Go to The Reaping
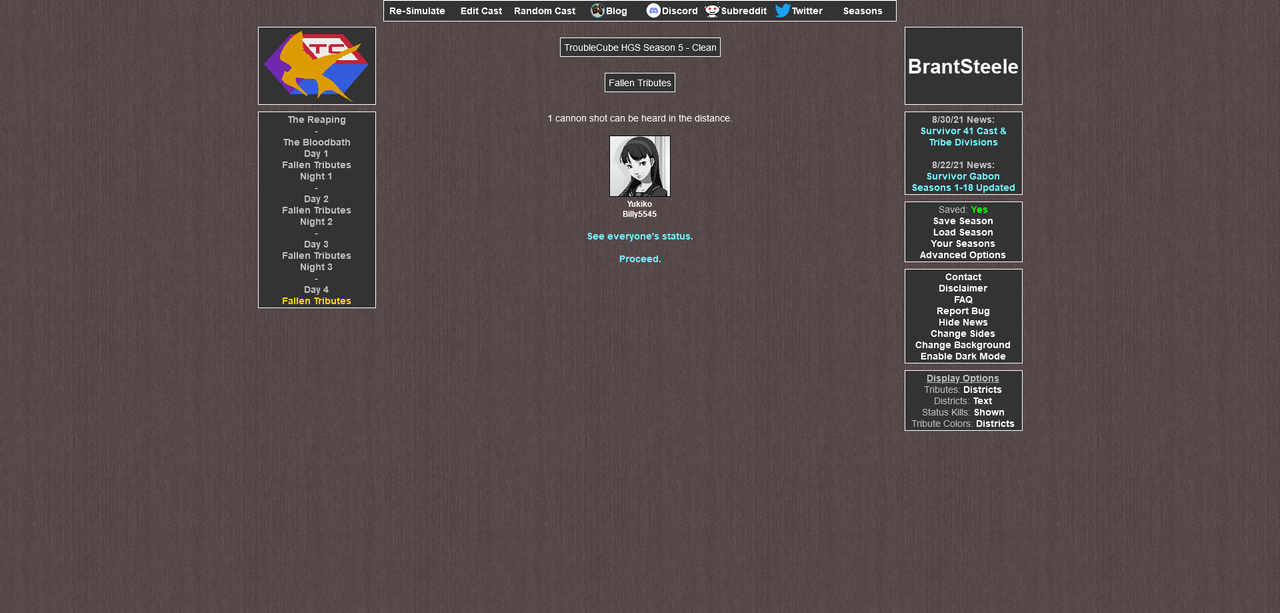Image resolution: width=1280 pixels, height=613 pixels. coord(317,120)
